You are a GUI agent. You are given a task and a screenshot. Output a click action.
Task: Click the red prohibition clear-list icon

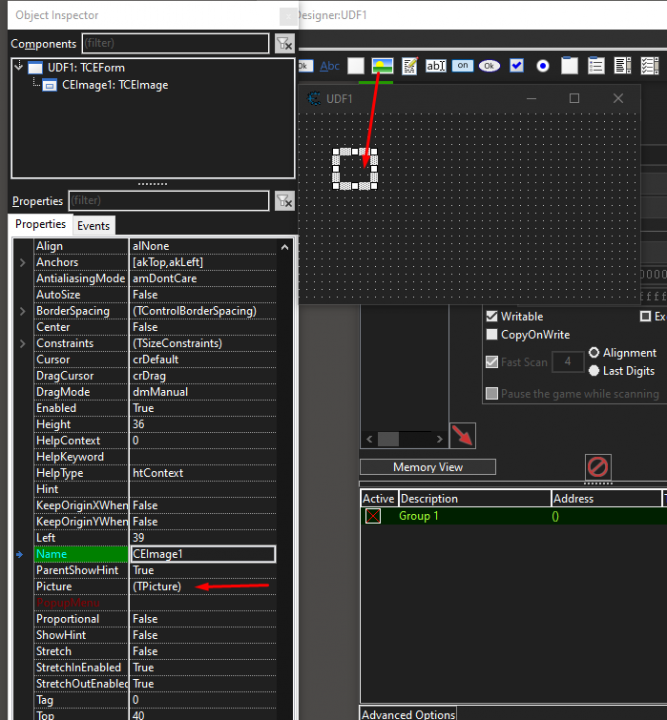point(598,466)
